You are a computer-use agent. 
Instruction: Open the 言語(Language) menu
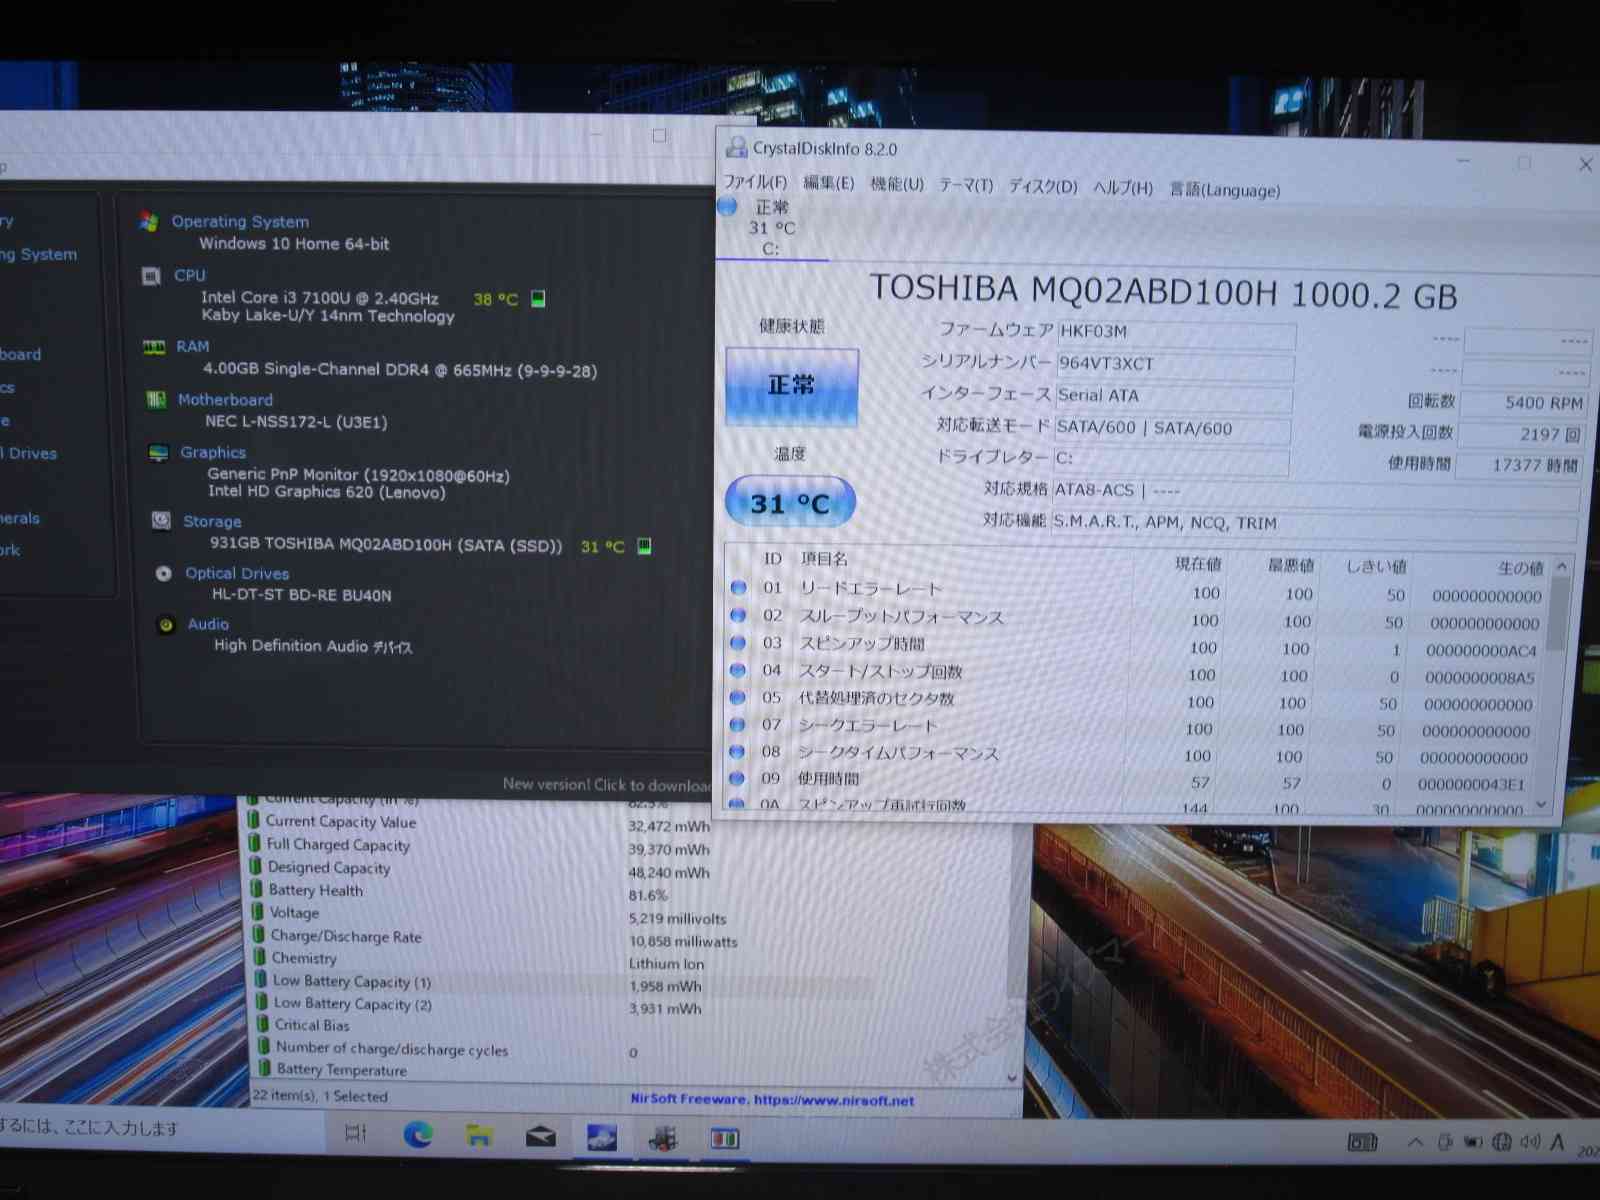tap(1224, 190)
